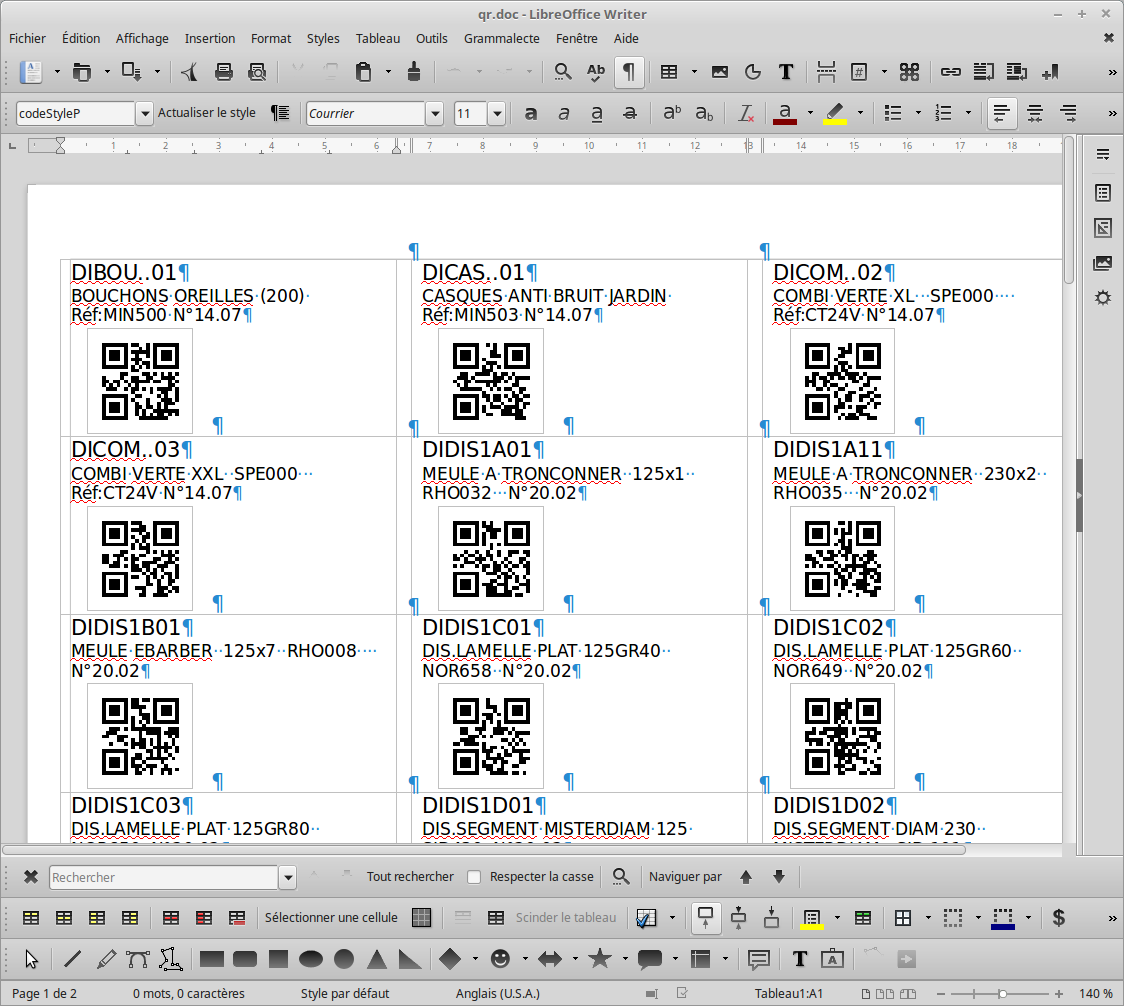Open the New document dropdown arrow

click(57, 72)
